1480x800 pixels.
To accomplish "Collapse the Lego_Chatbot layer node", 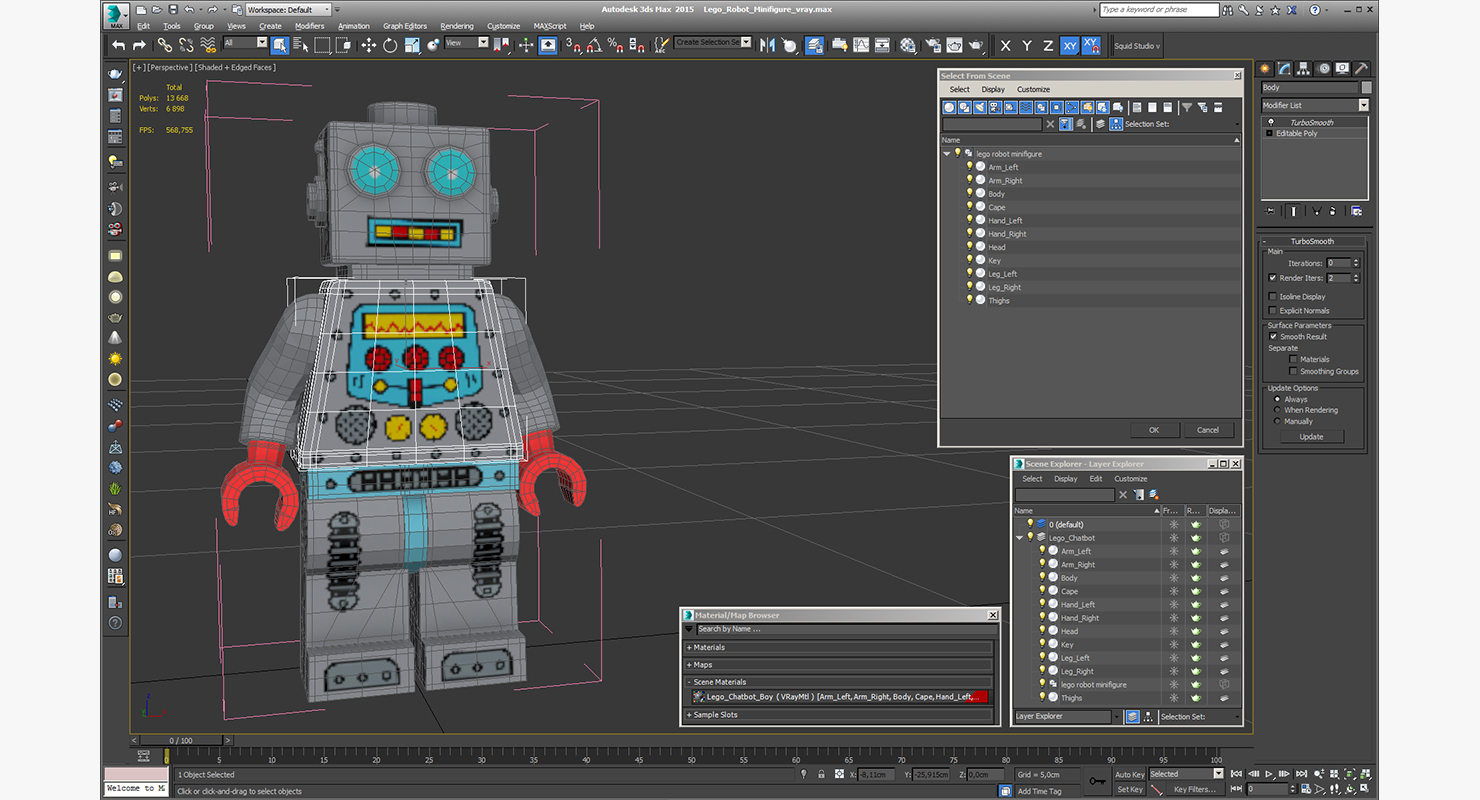I will (1020, 538).
